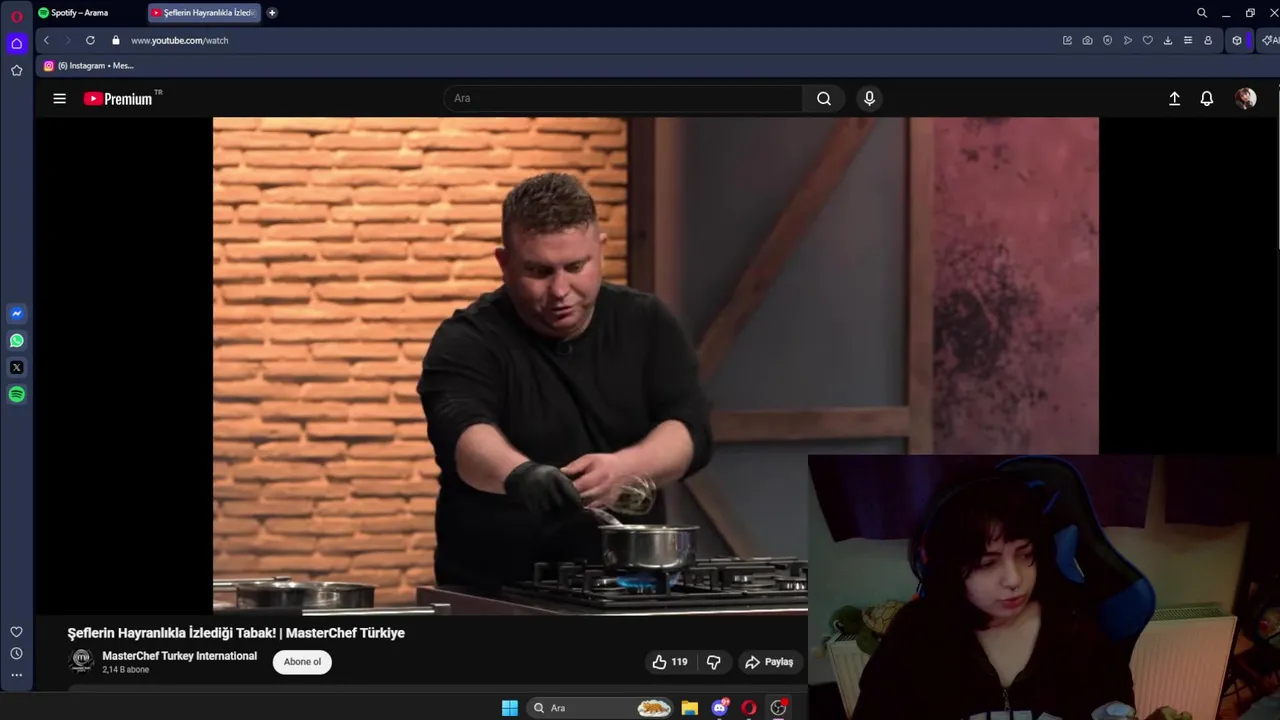Viewport: 1280px width, 720px height.
Task: Take a snapshot with the camera icon
Action: [1087, 40]
